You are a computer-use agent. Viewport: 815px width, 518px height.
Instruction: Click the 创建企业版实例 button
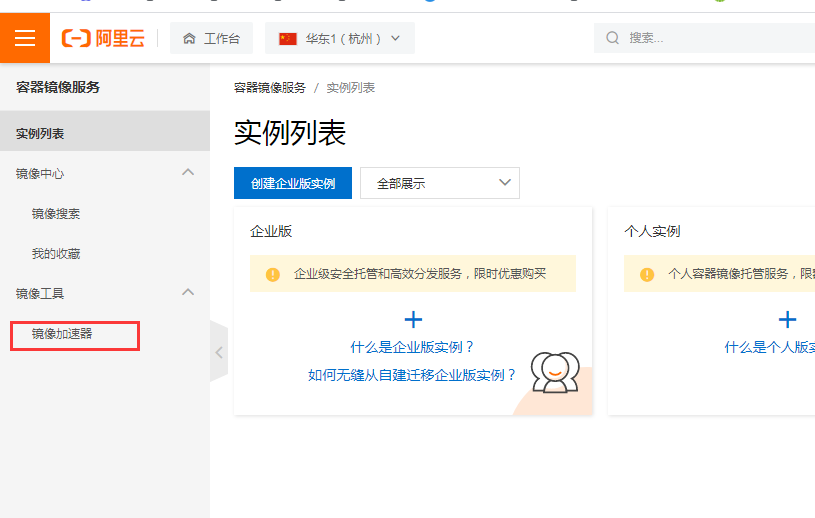coord(293,183)
